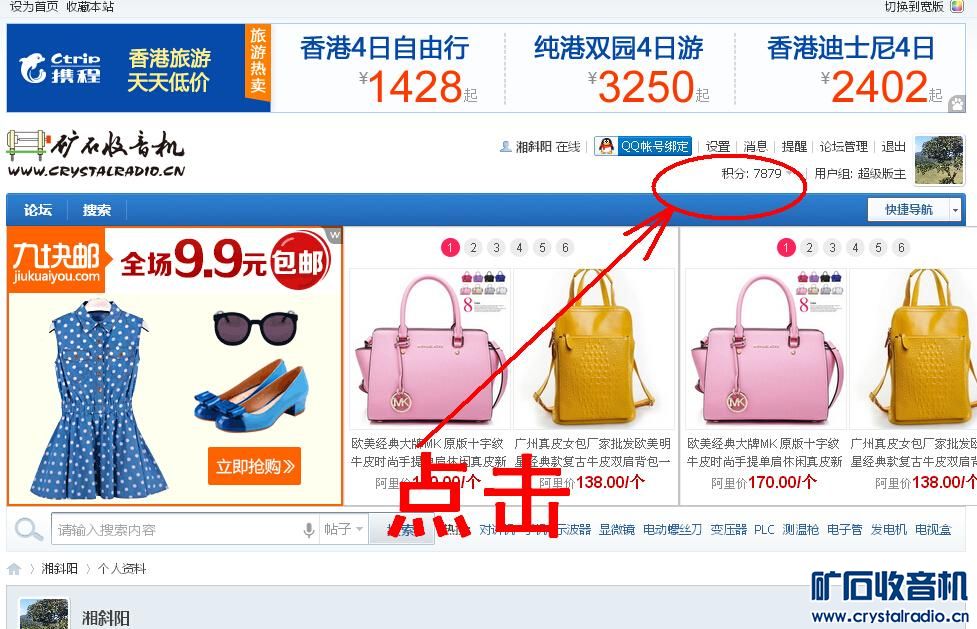977x629 pixels.
Task: Click the paw icon on travel banner
Action: pos(957,103)
